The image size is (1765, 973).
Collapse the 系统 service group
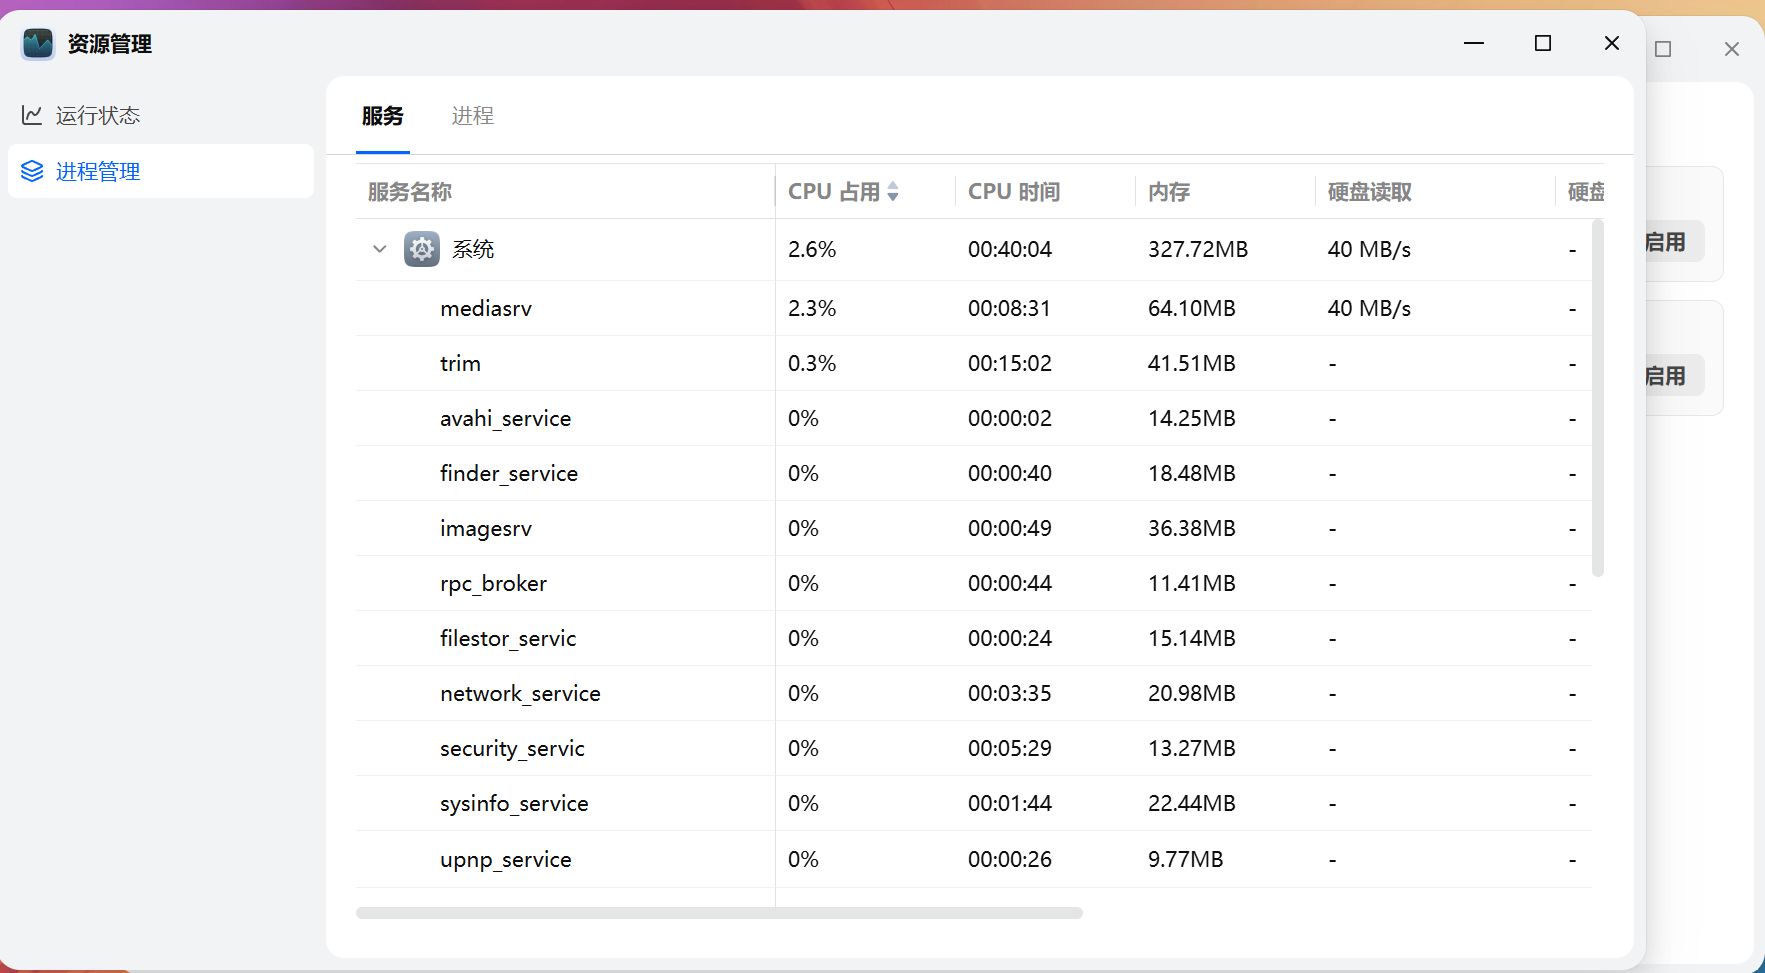(379, 249)
